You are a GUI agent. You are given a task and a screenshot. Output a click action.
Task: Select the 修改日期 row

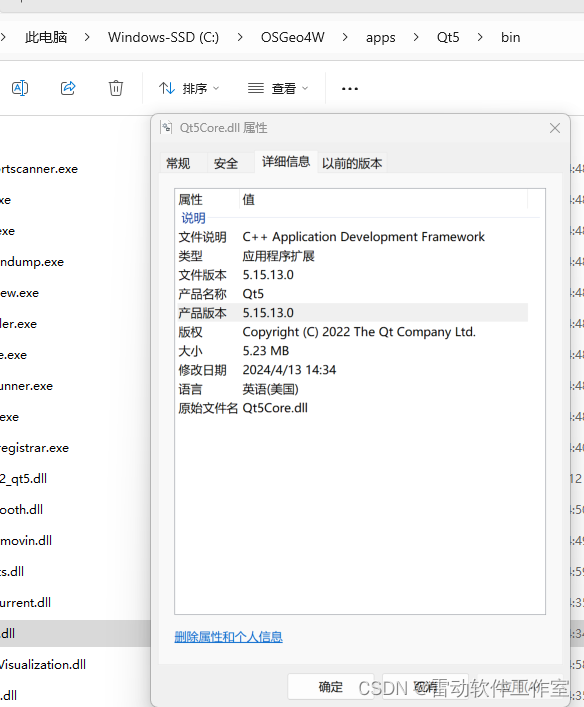pyautogui.click(x=352, y=370)
